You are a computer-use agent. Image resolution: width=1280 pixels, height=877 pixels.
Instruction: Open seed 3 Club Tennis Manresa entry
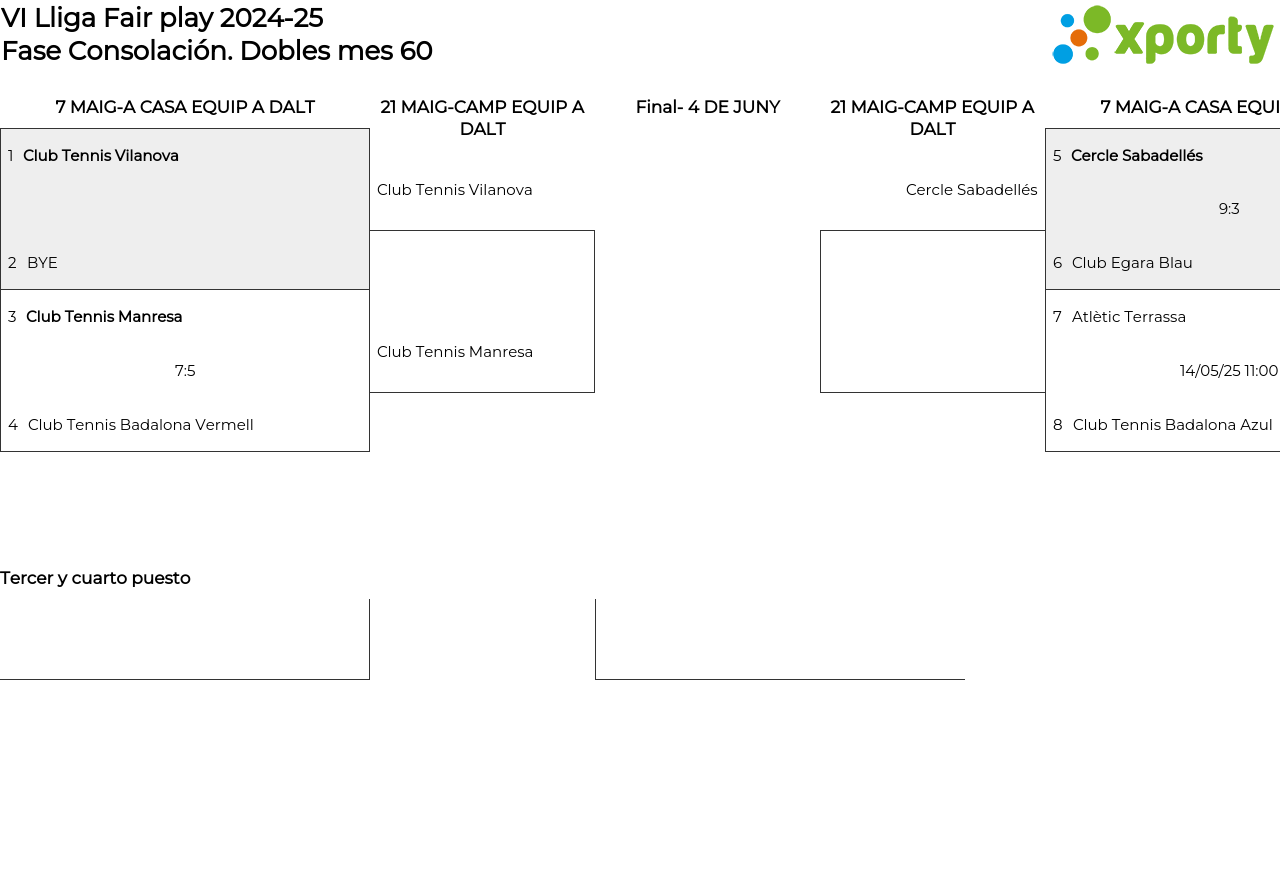pos(104,317)
